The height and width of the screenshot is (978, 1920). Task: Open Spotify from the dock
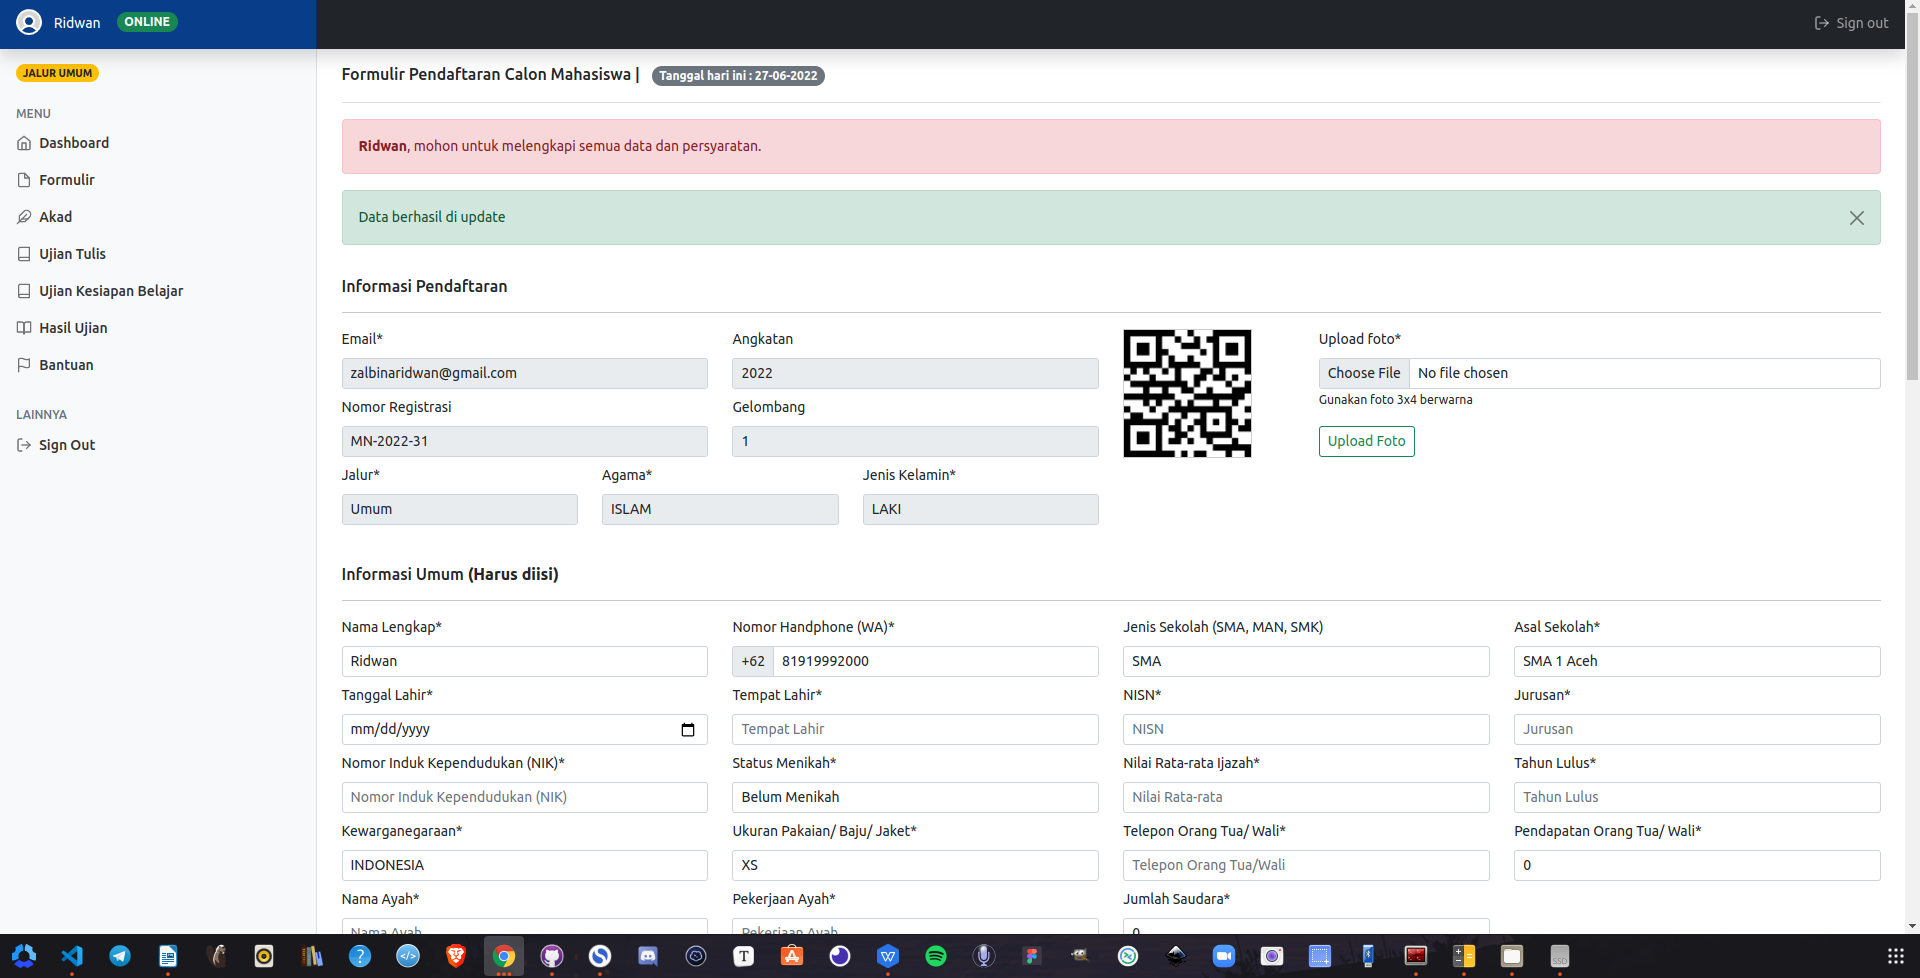(936, 956)
